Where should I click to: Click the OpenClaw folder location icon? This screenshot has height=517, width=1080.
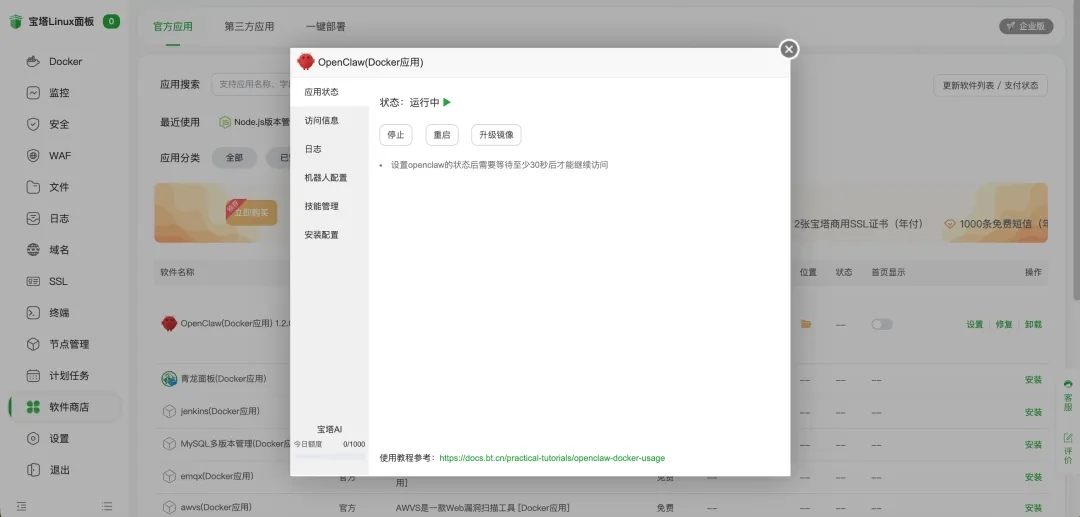[805, 324]
